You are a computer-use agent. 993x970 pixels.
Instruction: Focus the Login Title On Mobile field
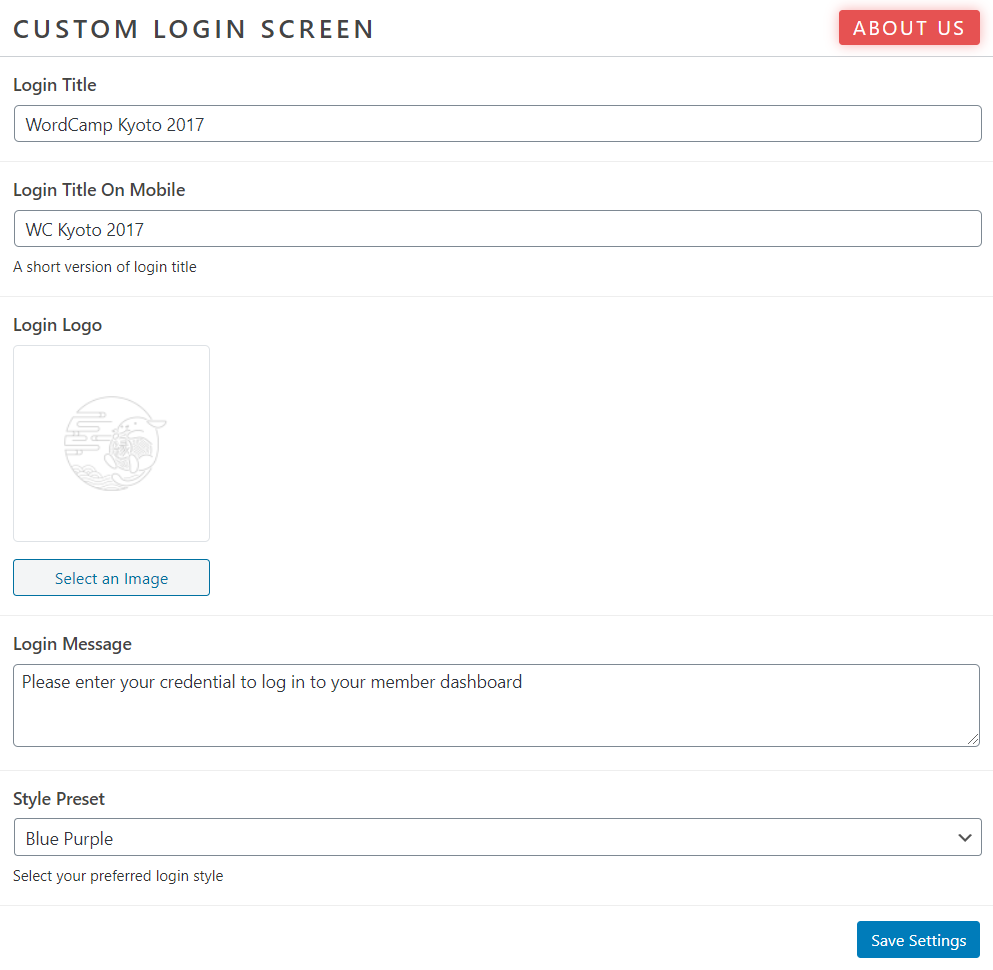click(497, 228)
